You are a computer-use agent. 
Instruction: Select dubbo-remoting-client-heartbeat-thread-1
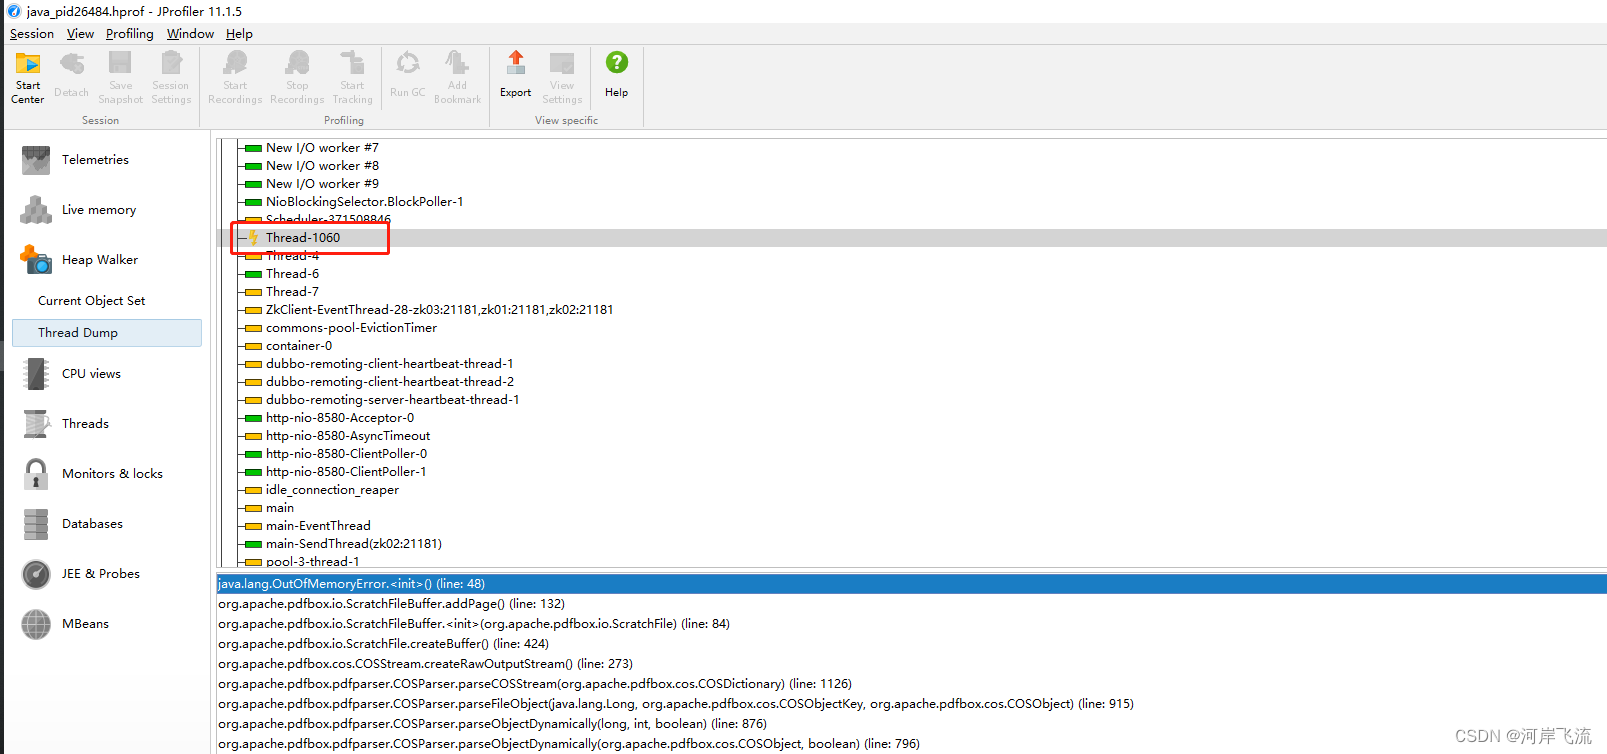point(389,364)
